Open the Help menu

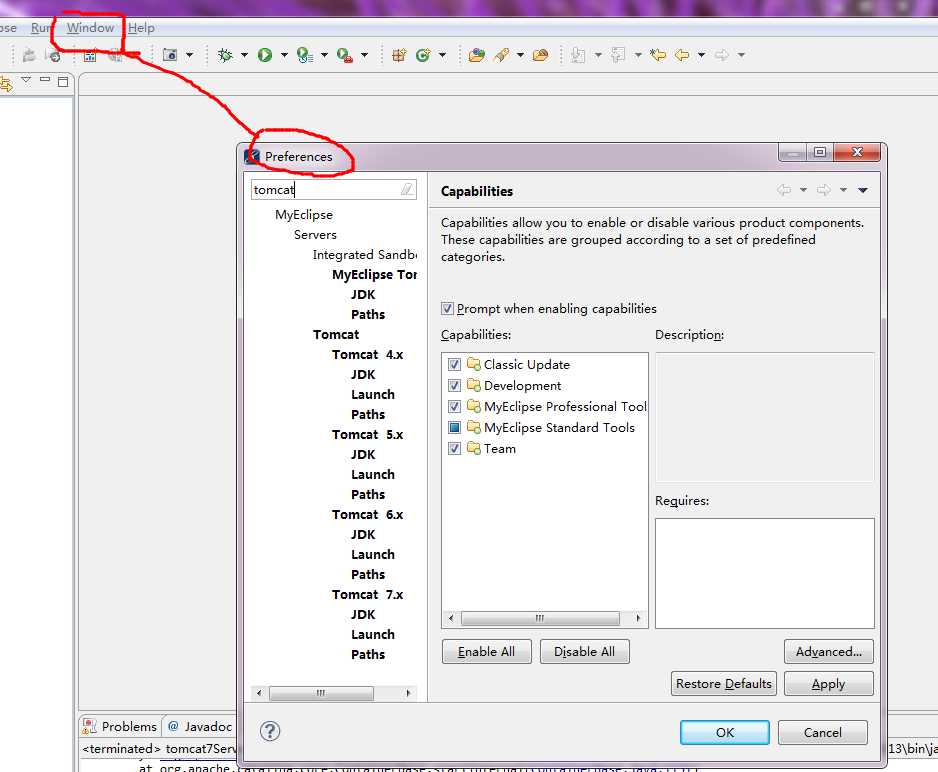141,28
